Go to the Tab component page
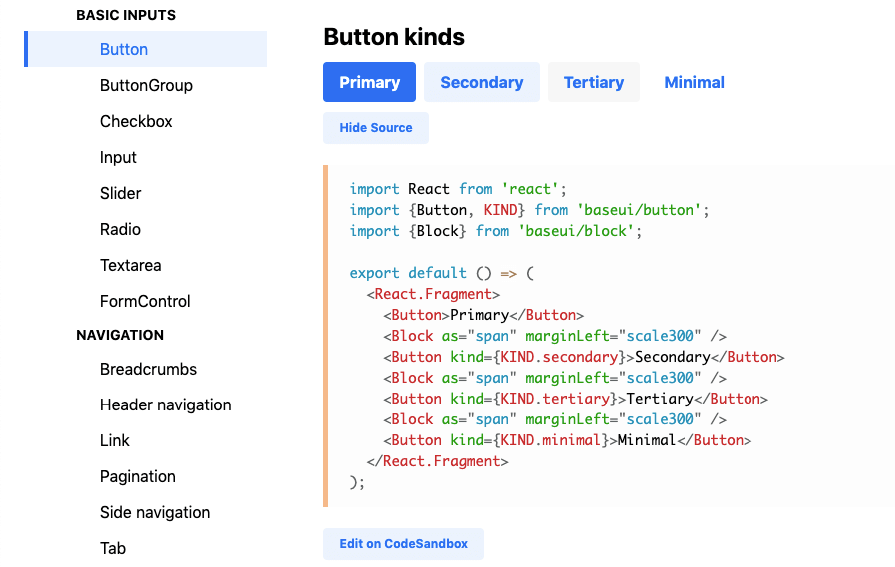The width and height of the screenshot is (895, 567). point(113,548)
